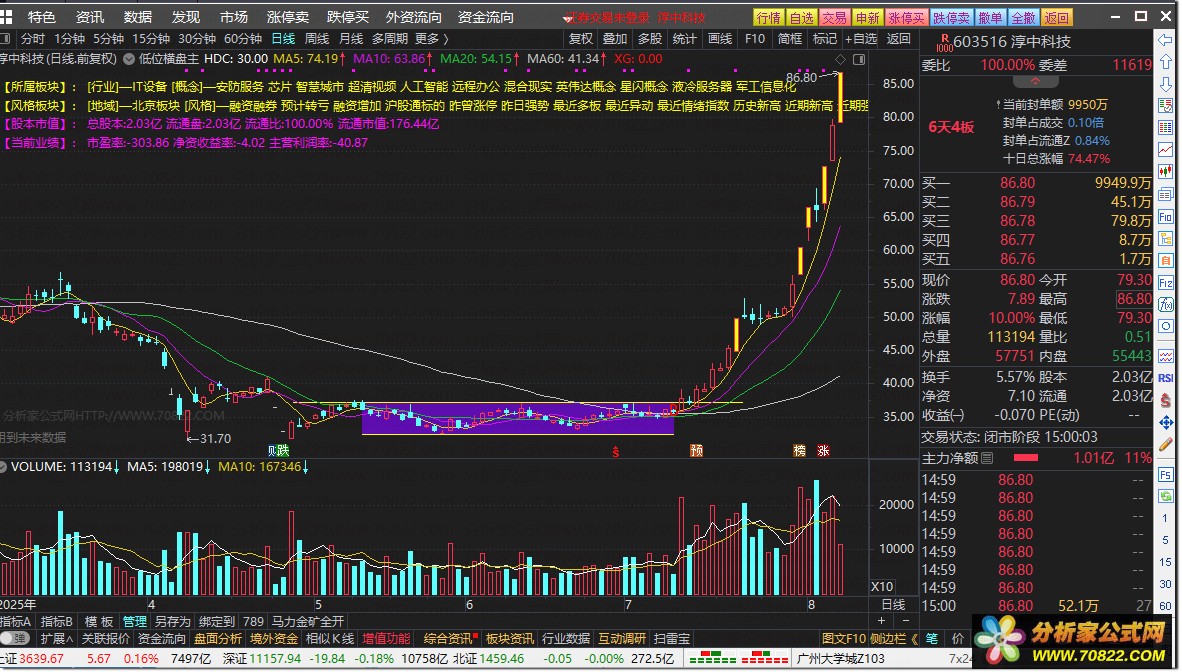This screenshot has width=1182, height=672.
Task: Click the 跌停卖 button
Action: pyautogui.click(x=951, y=17)
